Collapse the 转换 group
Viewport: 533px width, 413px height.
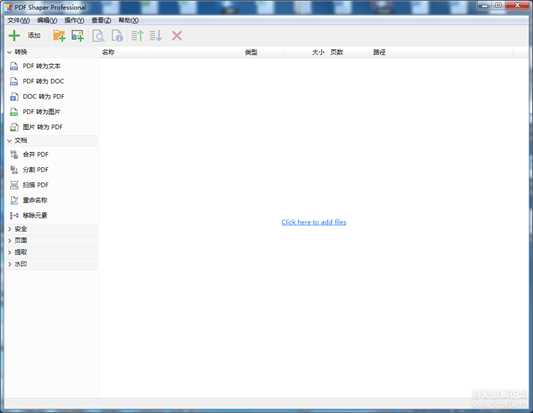10,52
